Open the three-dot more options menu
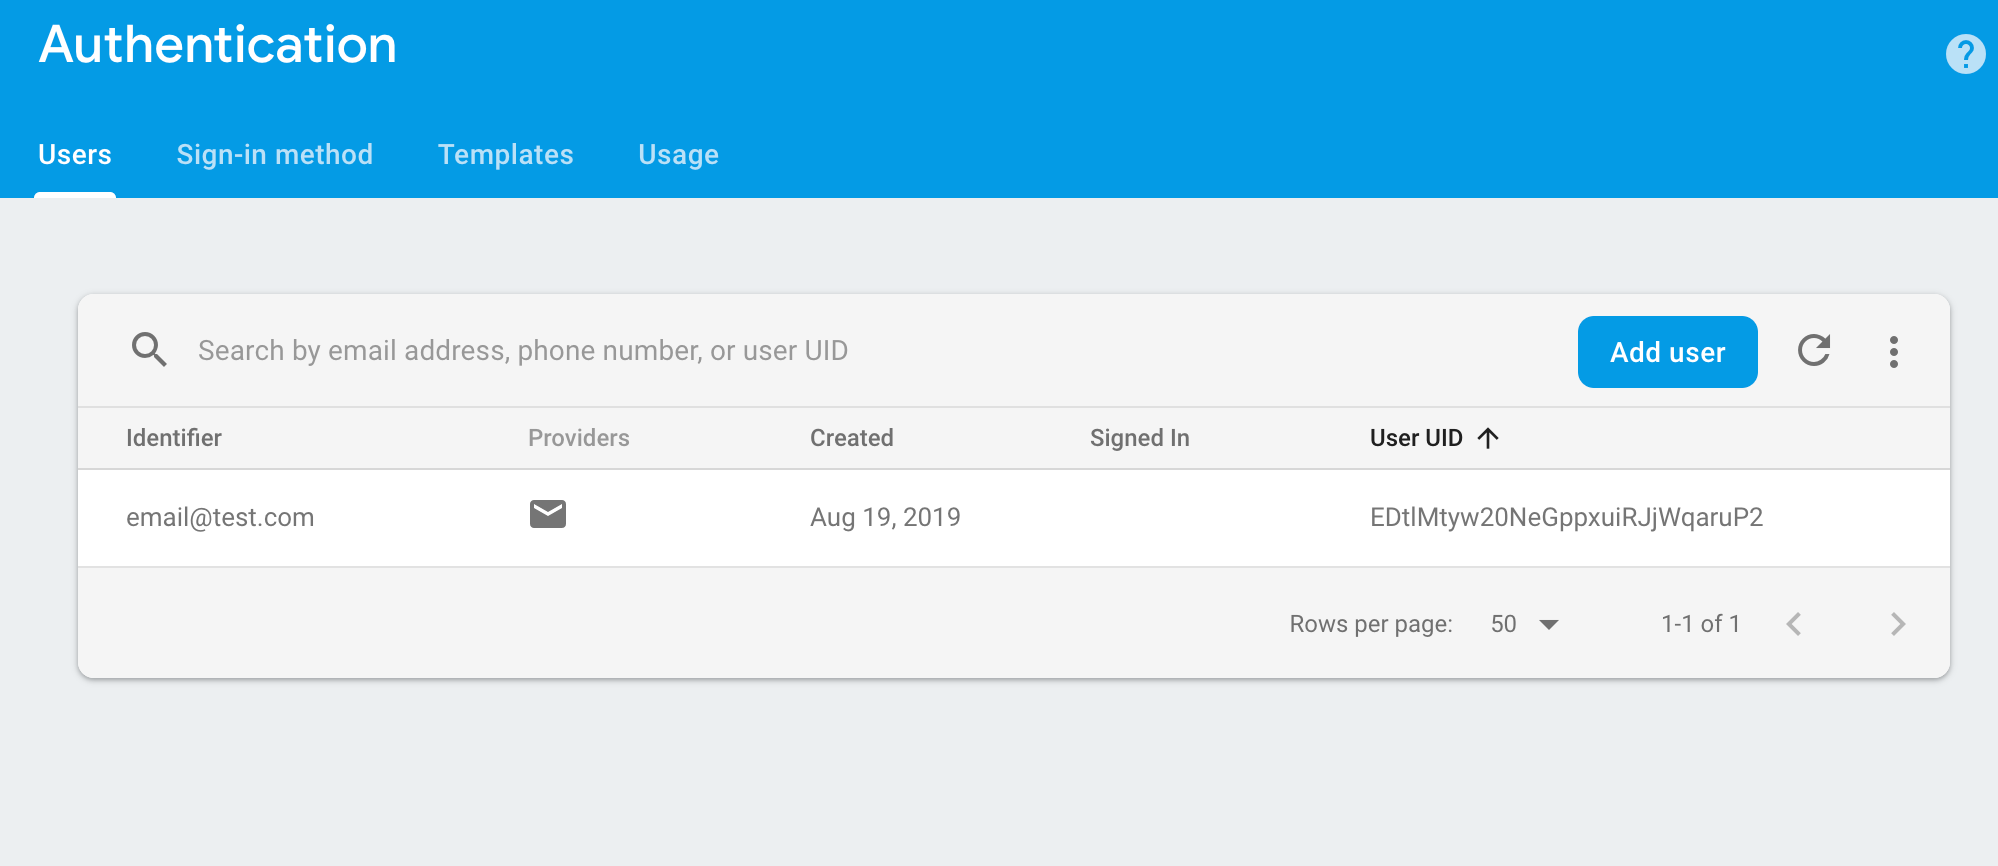1998x866 pixels. coord(1893,352)
